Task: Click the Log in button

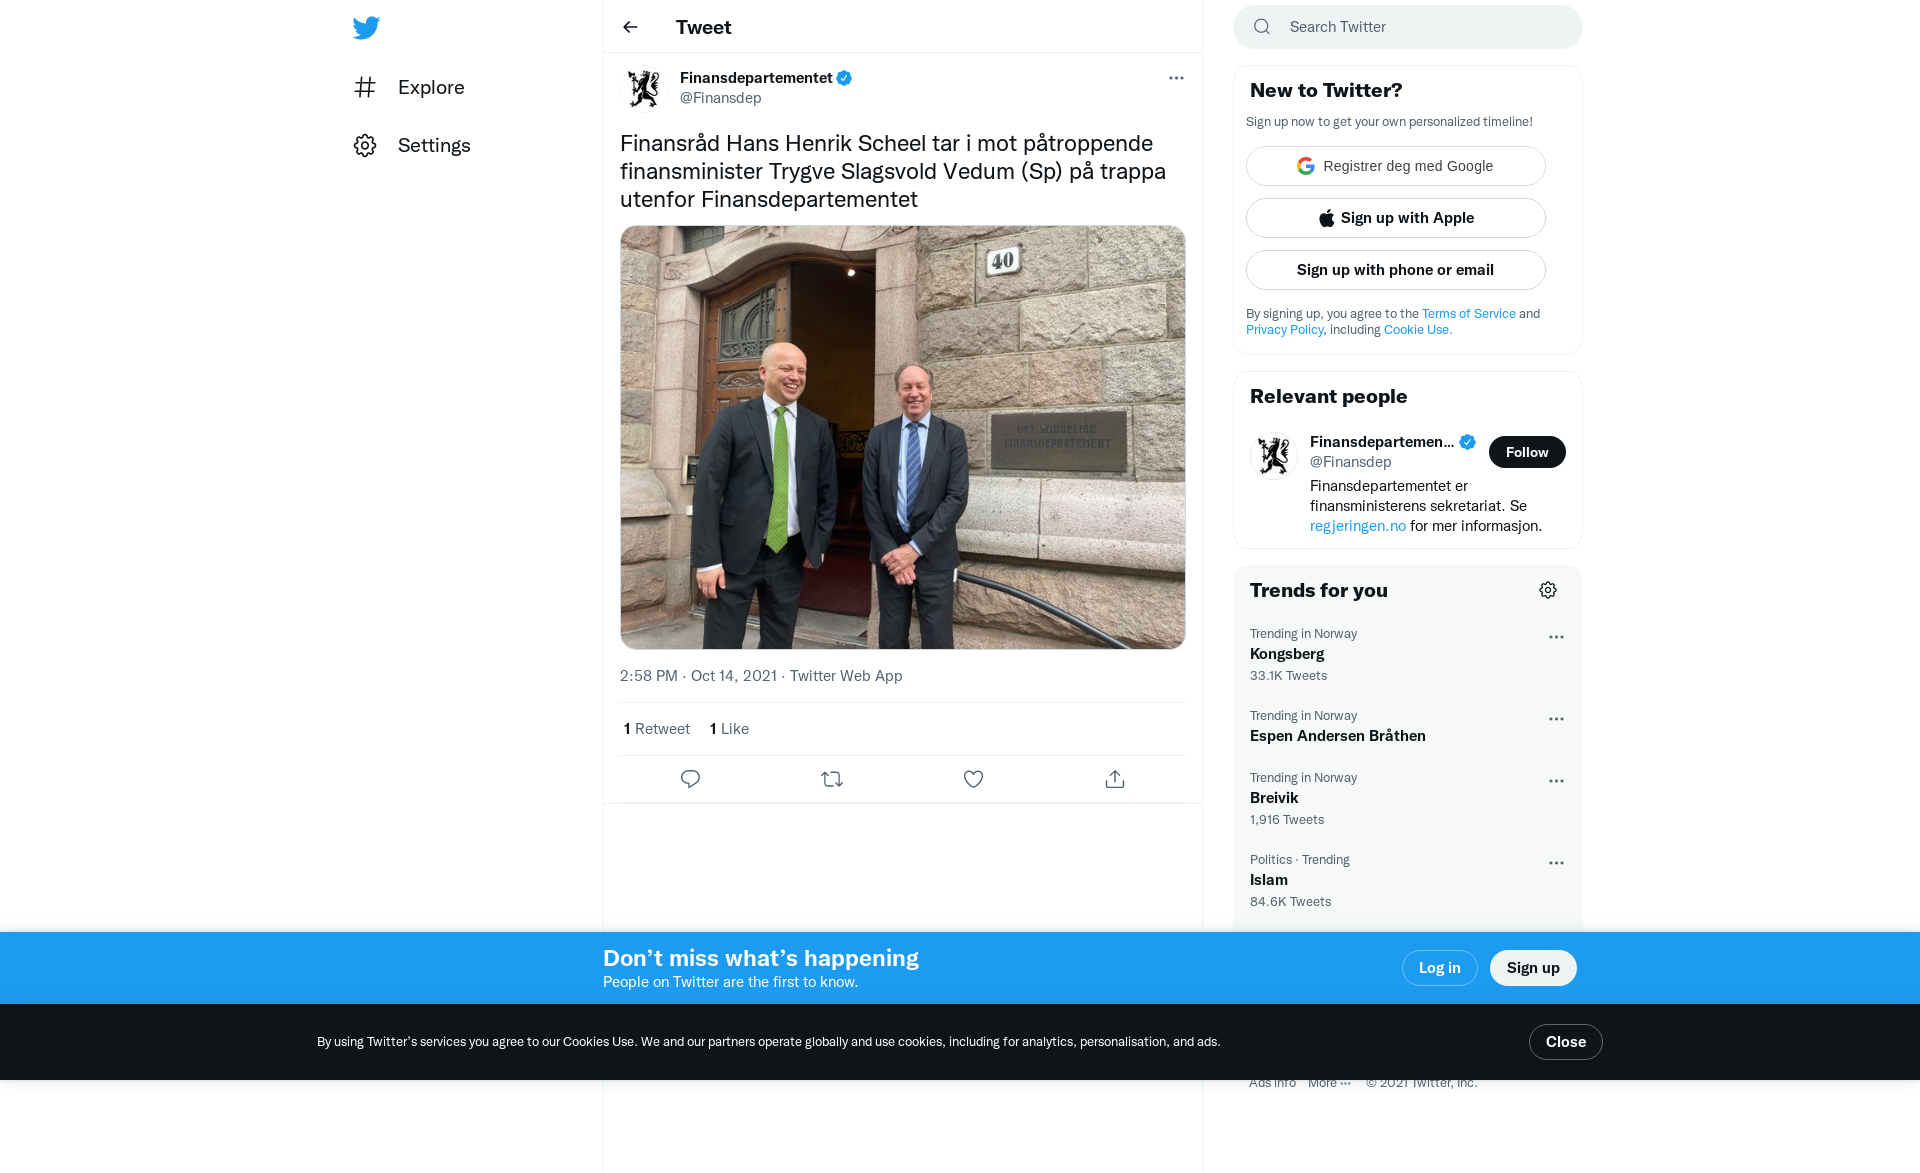Action: 1439,968
